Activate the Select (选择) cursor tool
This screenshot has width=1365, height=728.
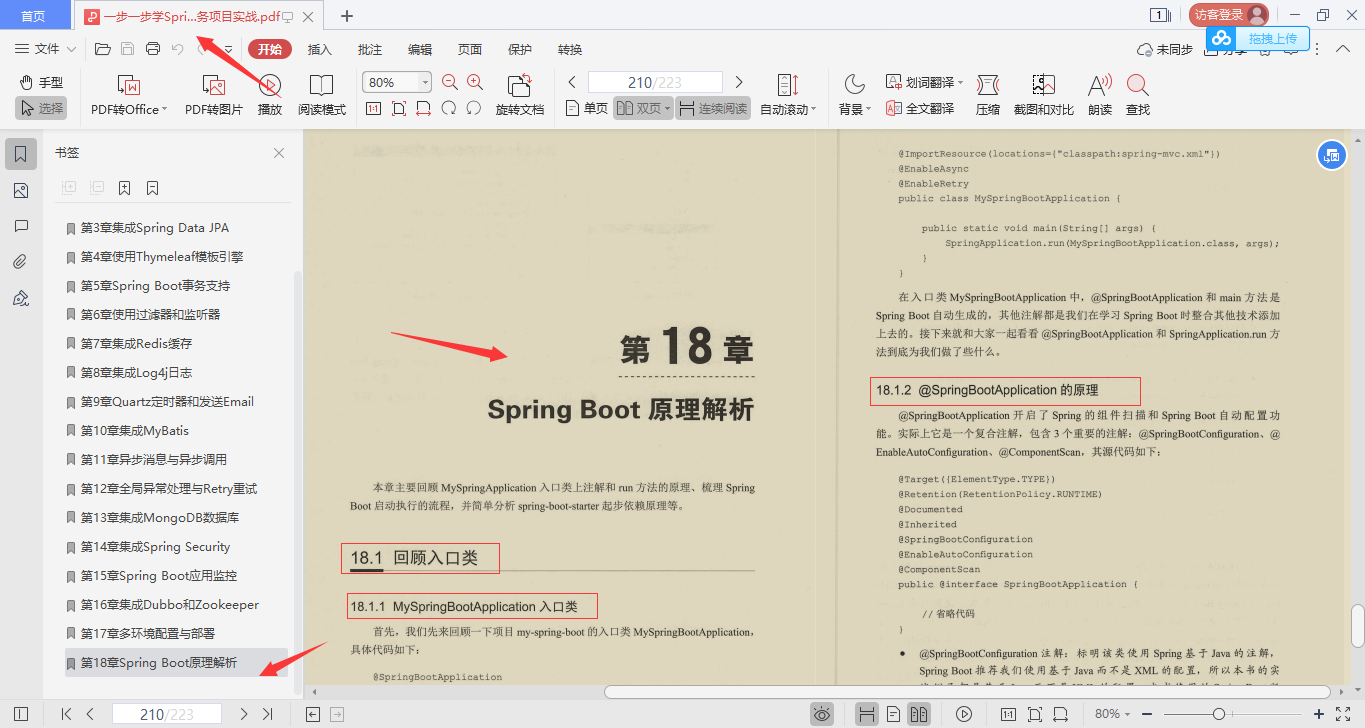click(x=41, y=108)
